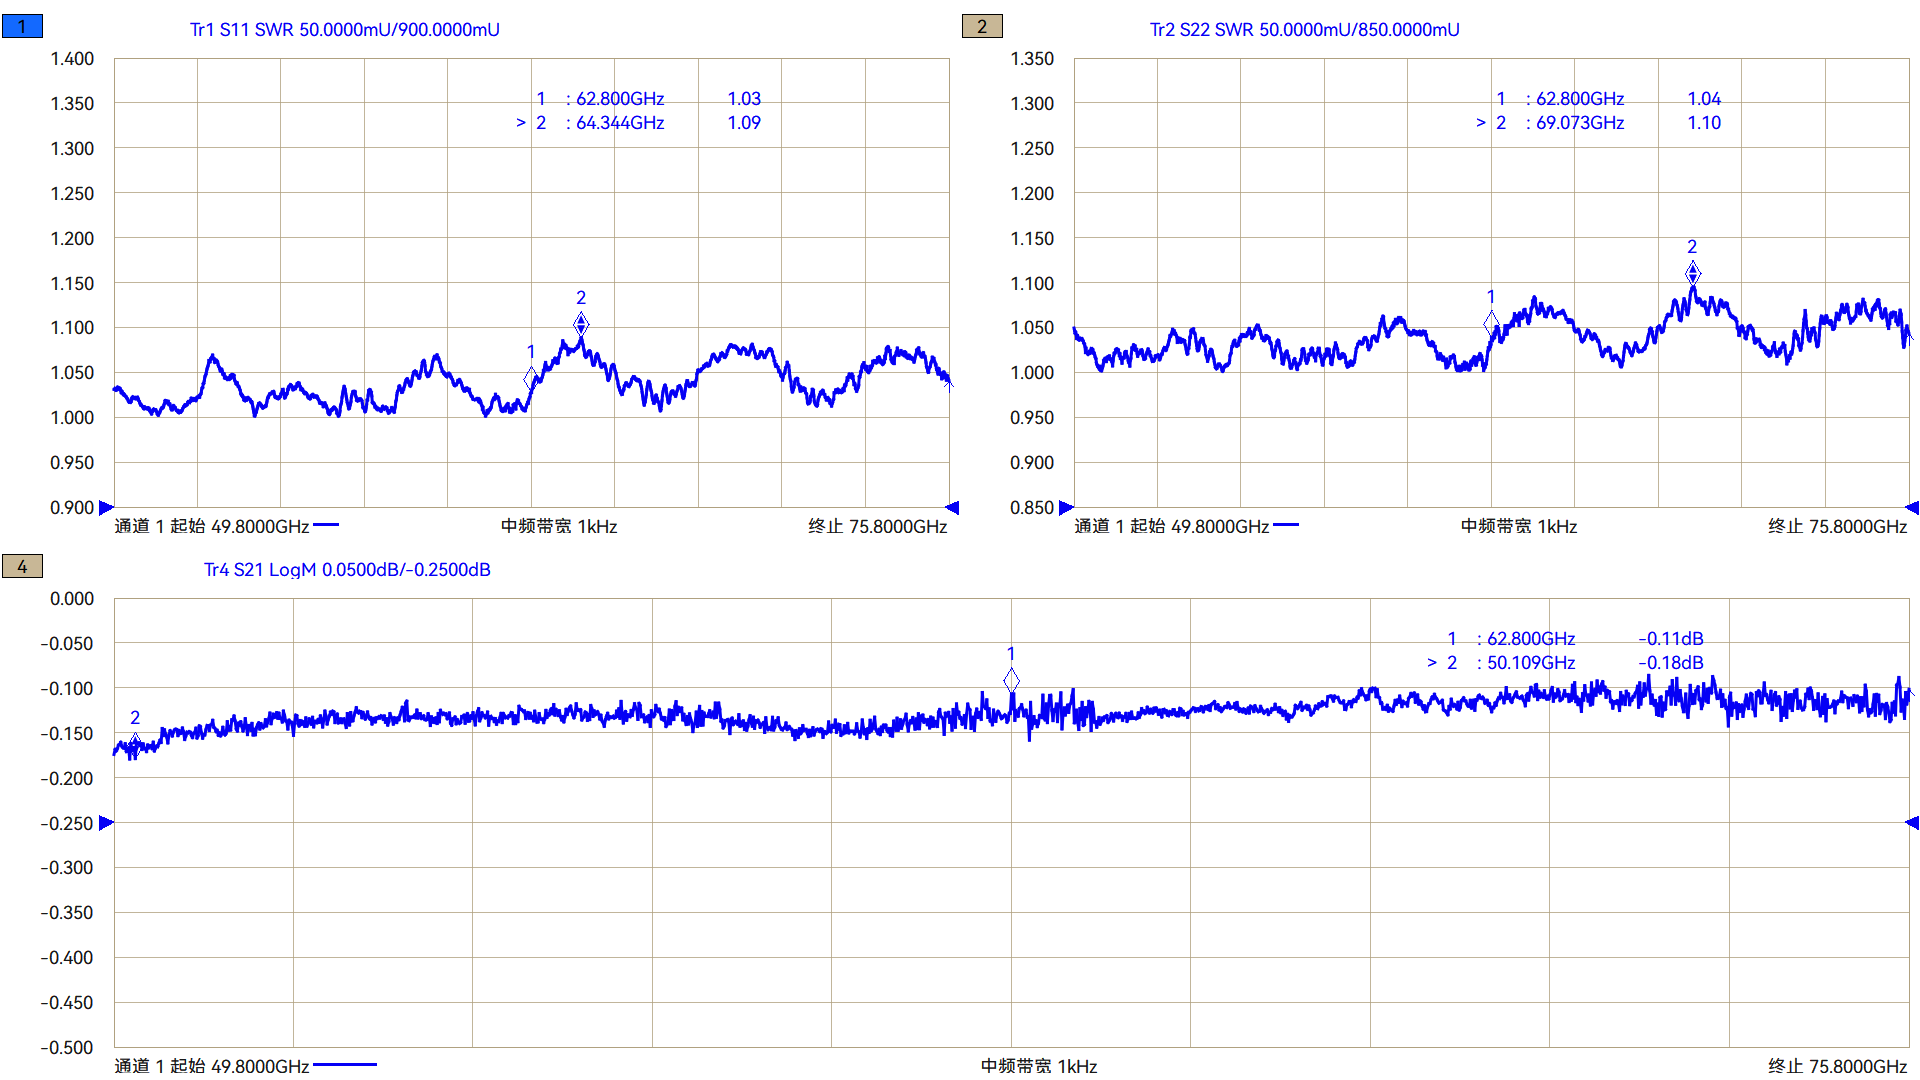Image resolution: width=1920 pixels, height=1080 pixels.
Task: Click marker 1 diamond on S21 trace
Action: coord(1011,681)
